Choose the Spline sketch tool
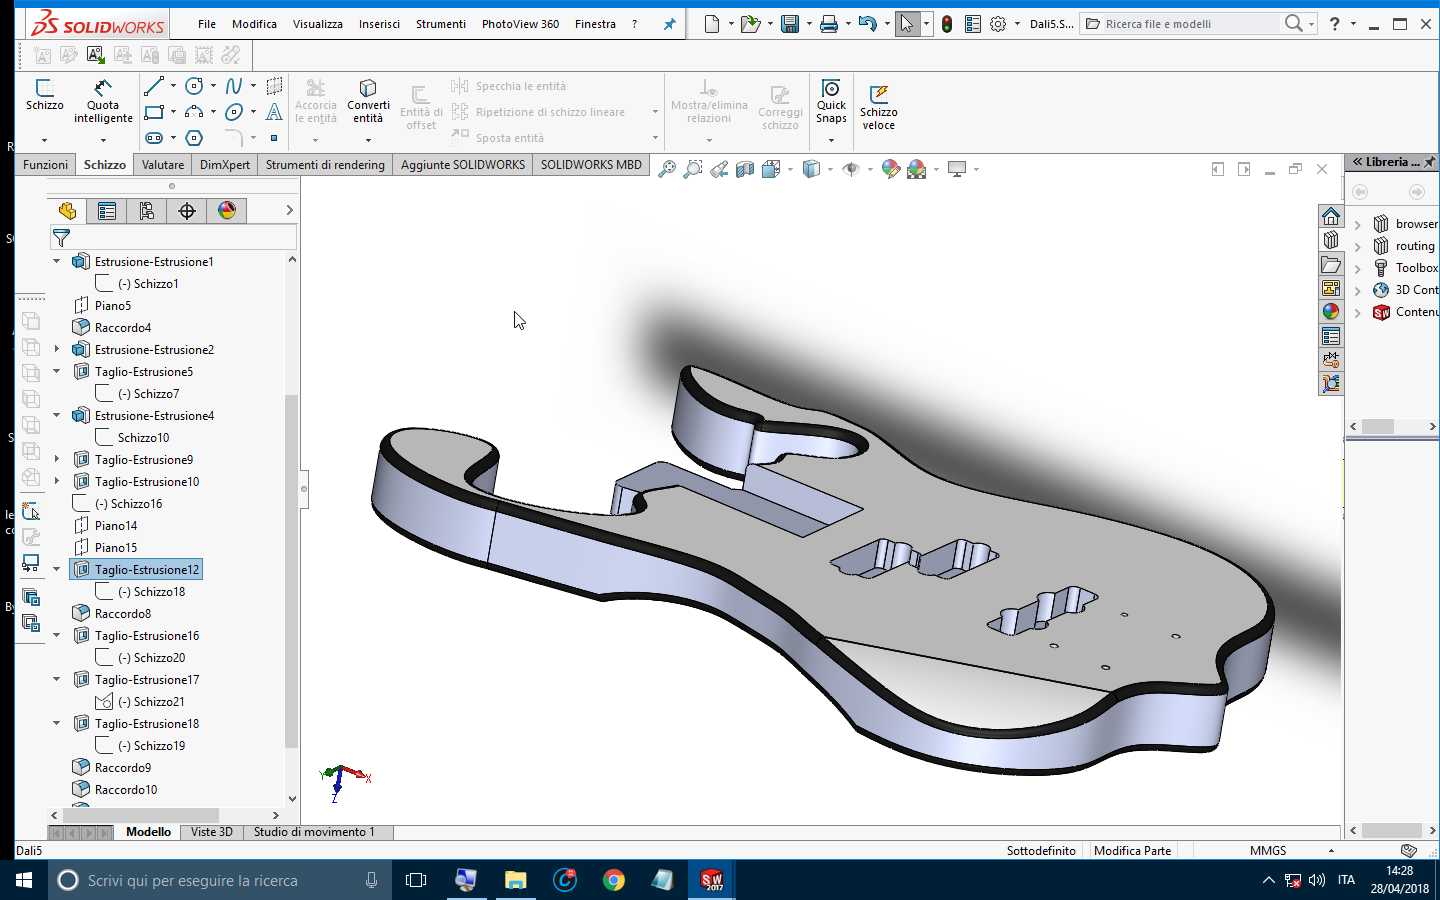Viewport: 1440px width, 900px height. (234, 86)
